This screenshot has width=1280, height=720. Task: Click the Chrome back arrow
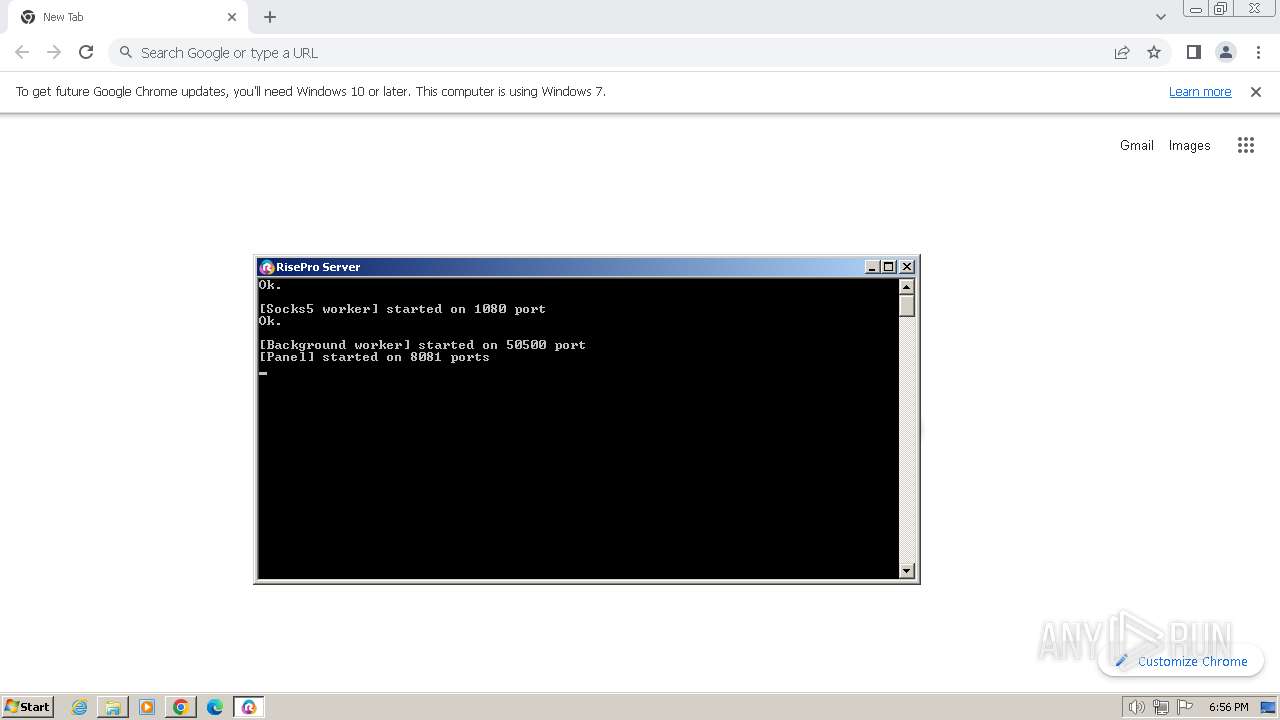(x=22, y=52)
